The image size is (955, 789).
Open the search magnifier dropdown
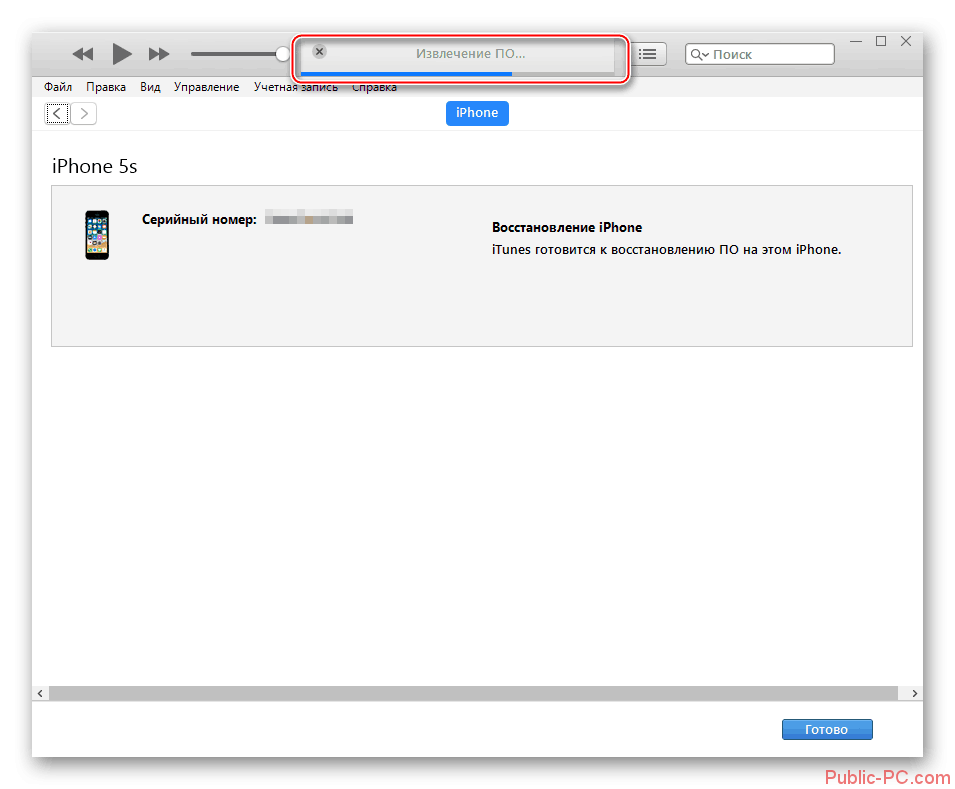coord(699,55)
